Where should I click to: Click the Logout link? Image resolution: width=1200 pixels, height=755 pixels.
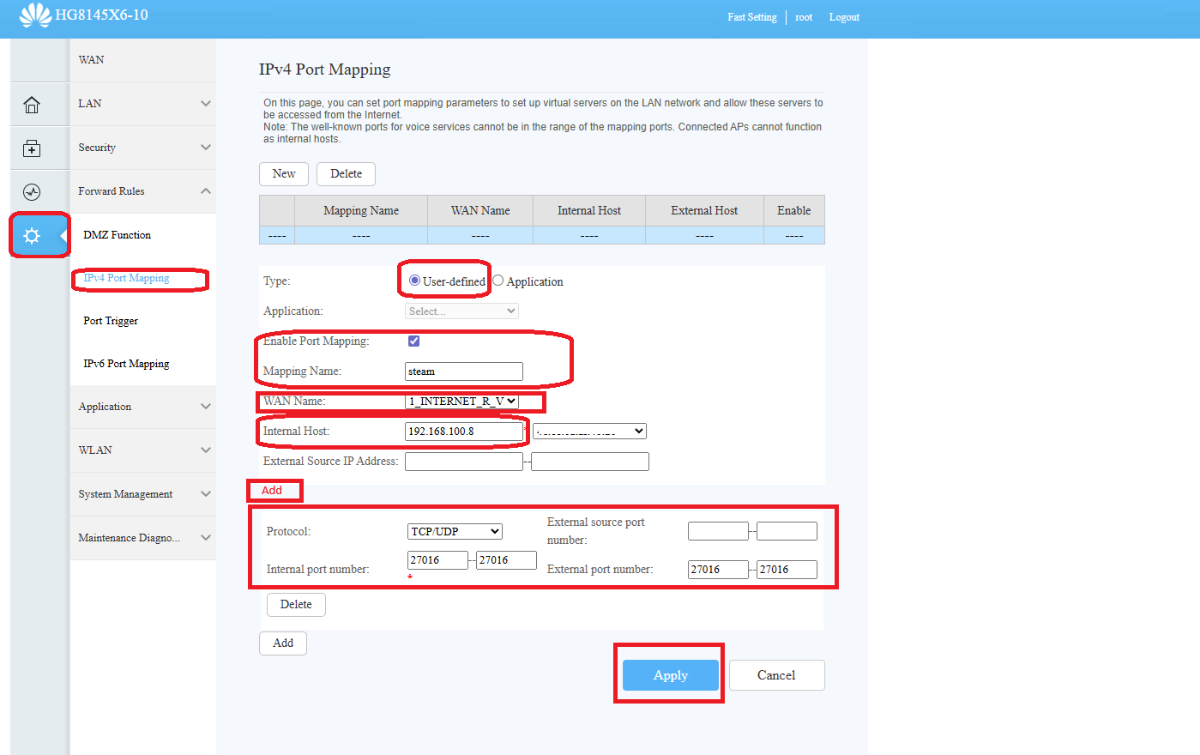point(844,17)
